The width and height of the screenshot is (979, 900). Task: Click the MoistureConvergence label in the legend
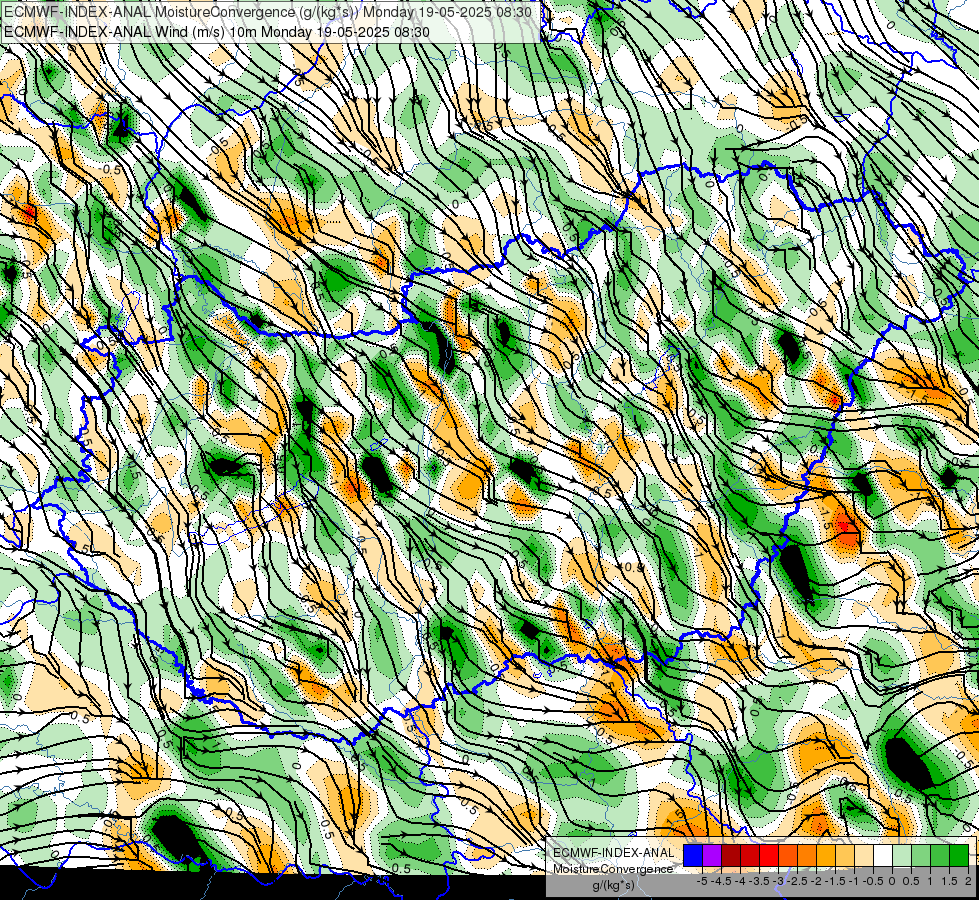tap(613, 869)
